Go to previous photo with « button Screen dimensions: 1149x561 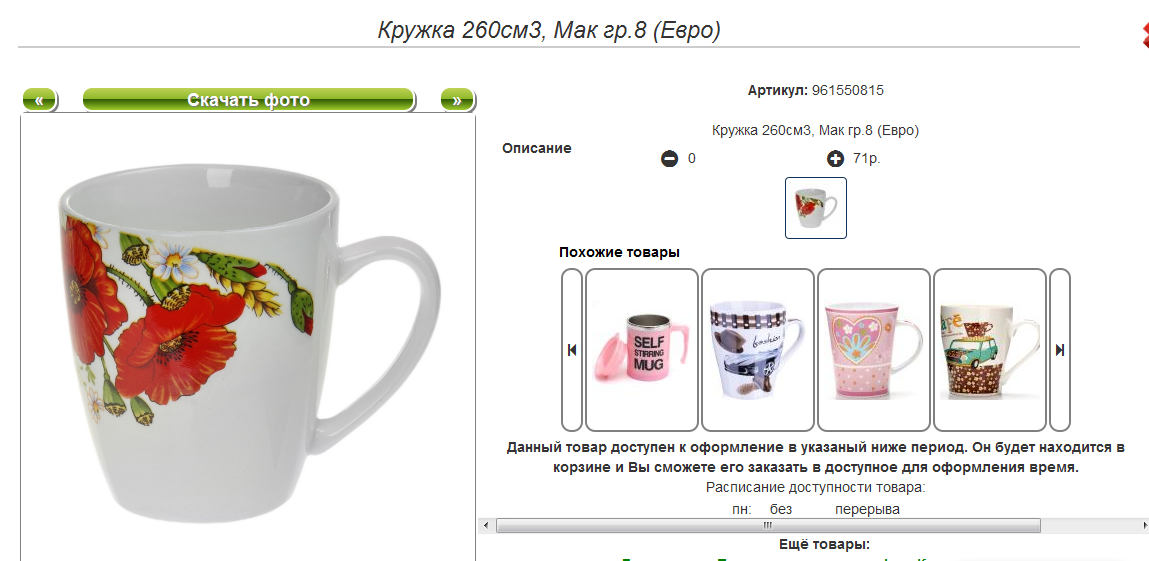(40, 100)
